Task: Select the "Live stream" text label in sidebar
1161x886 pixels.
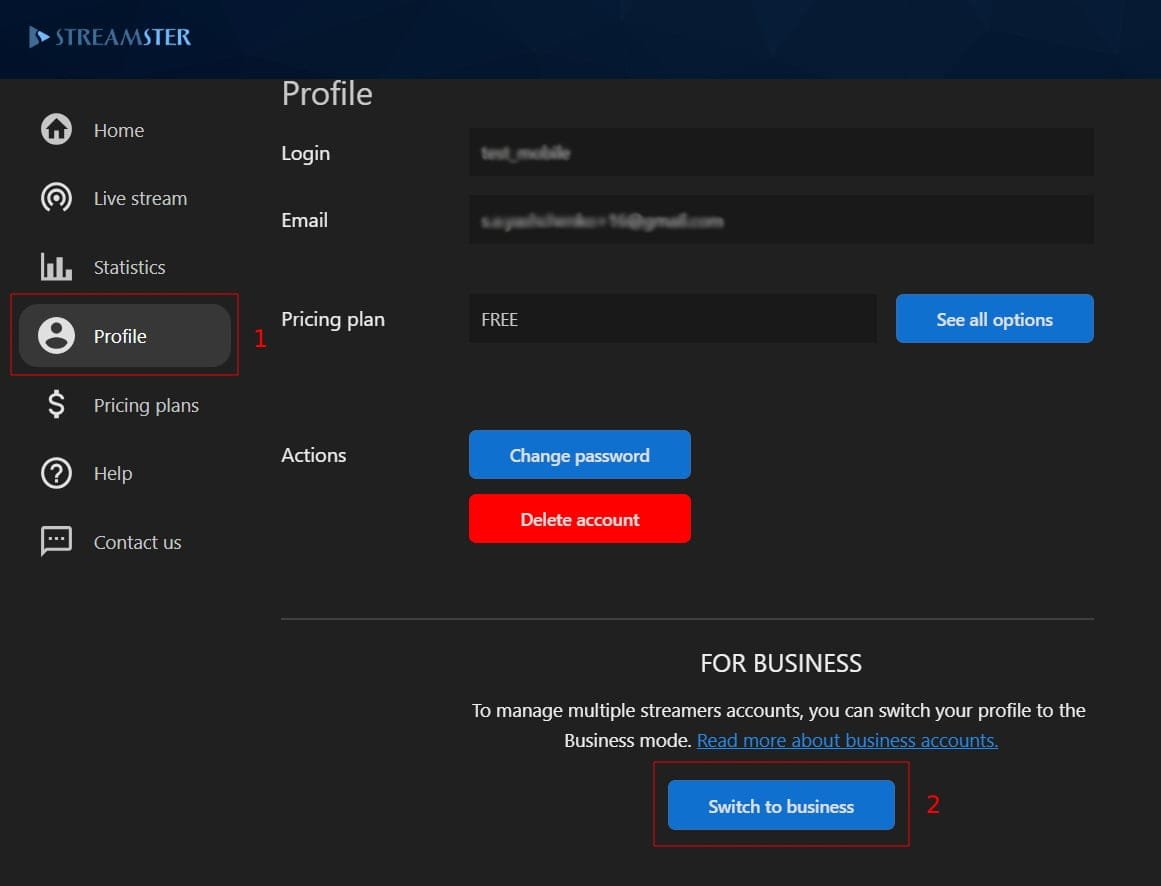Action: (140, 198)
